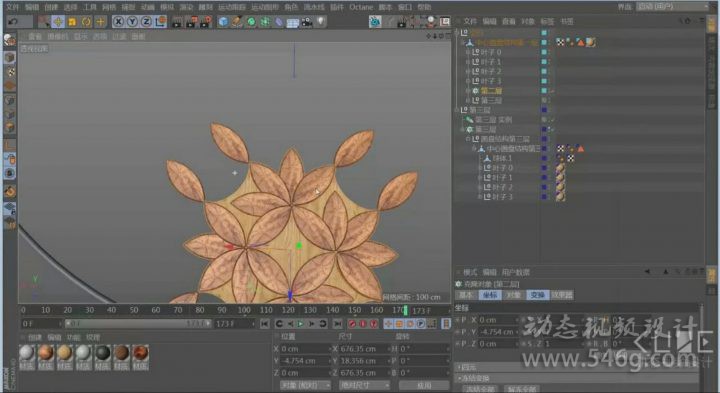Click material tag on last 叶子 3
Image resolution: width=720 pixels, height=393 pixels.
(x=560, y=197)
